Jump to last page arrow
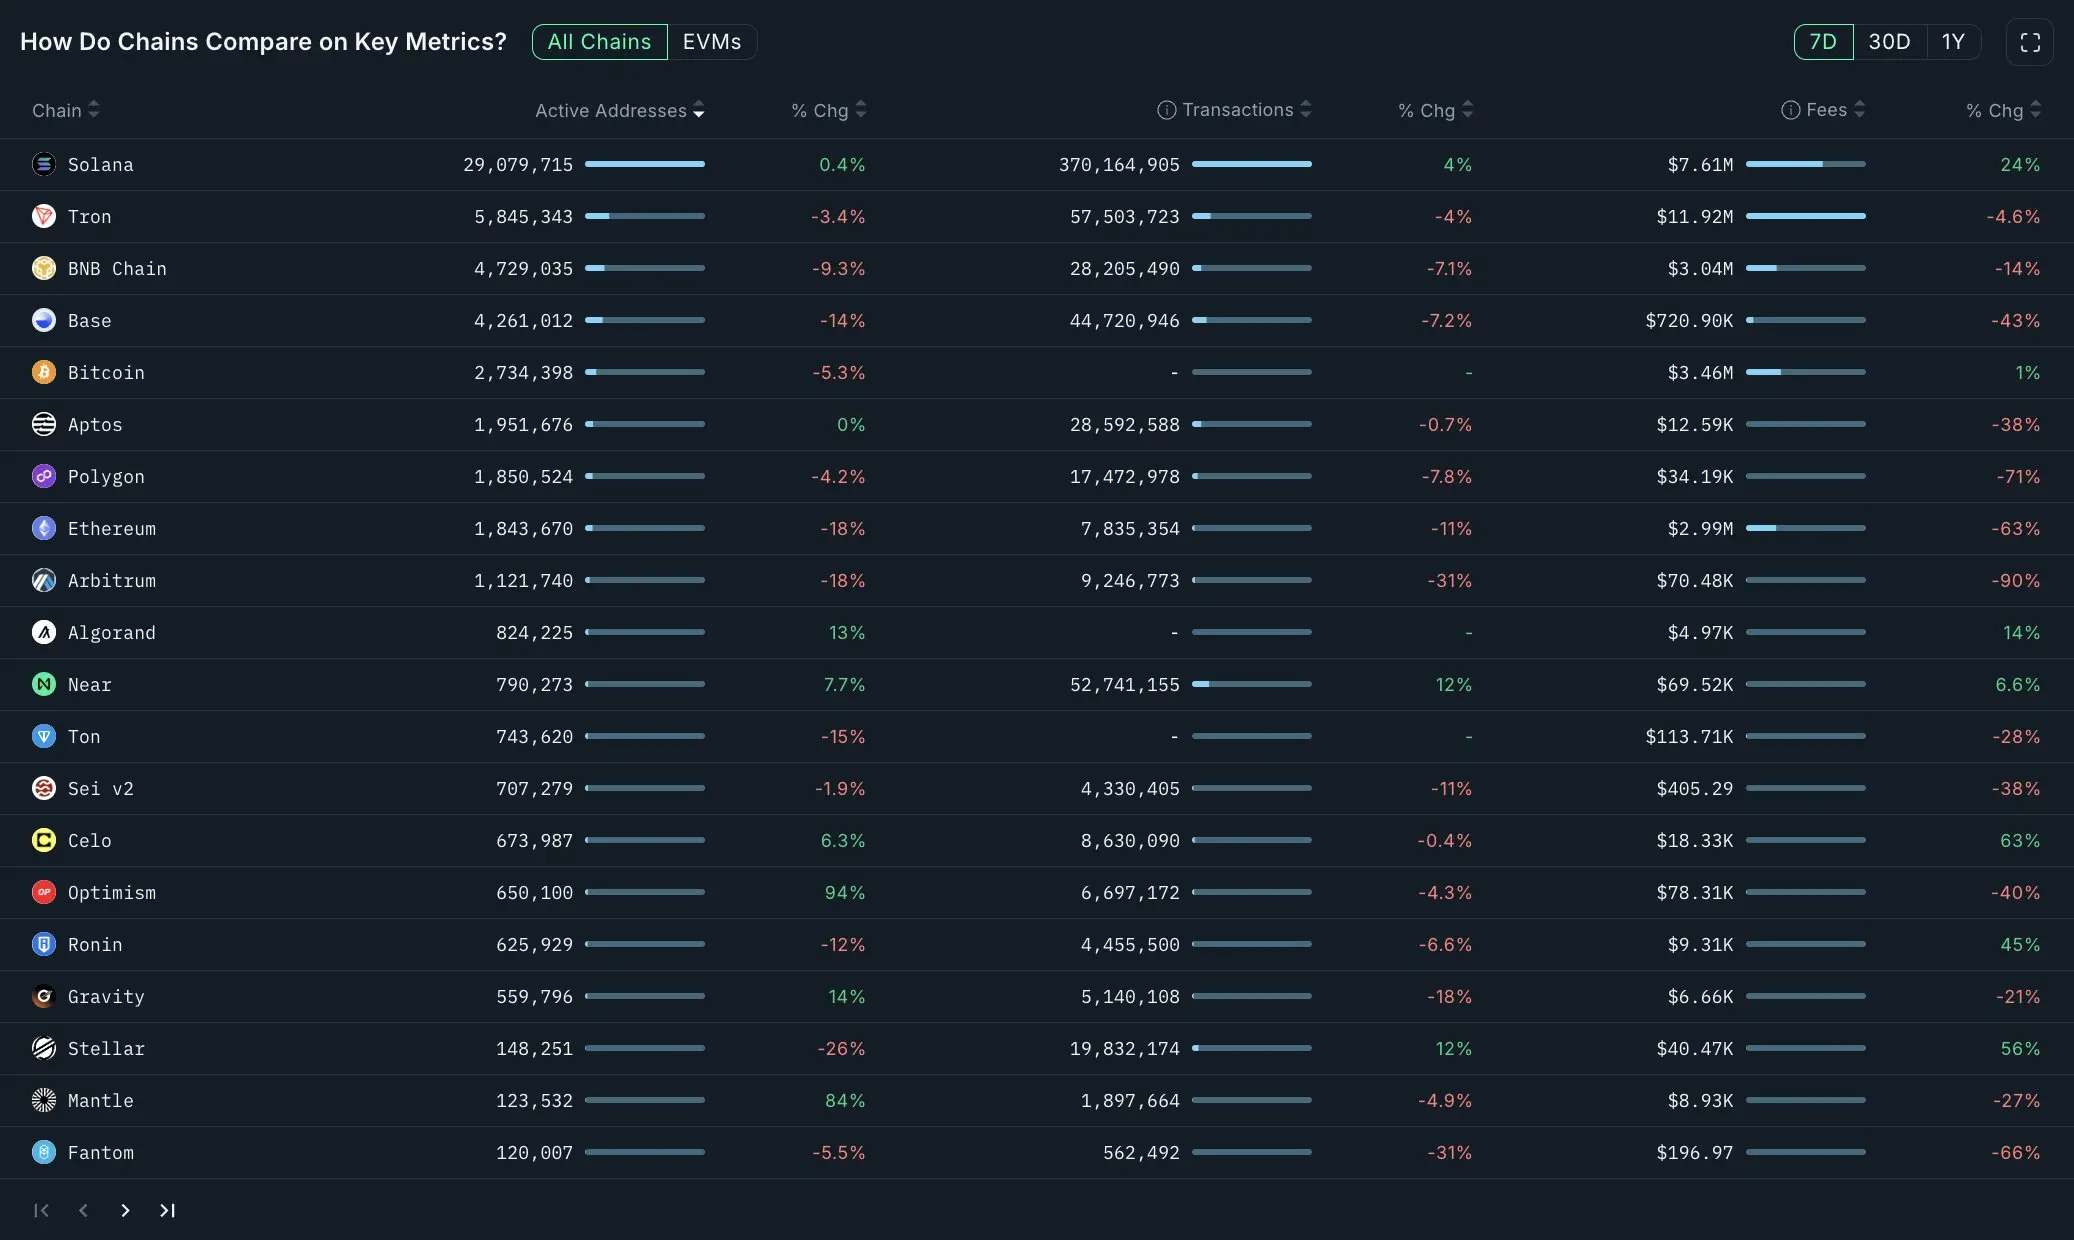 [x=167, y=1210]
